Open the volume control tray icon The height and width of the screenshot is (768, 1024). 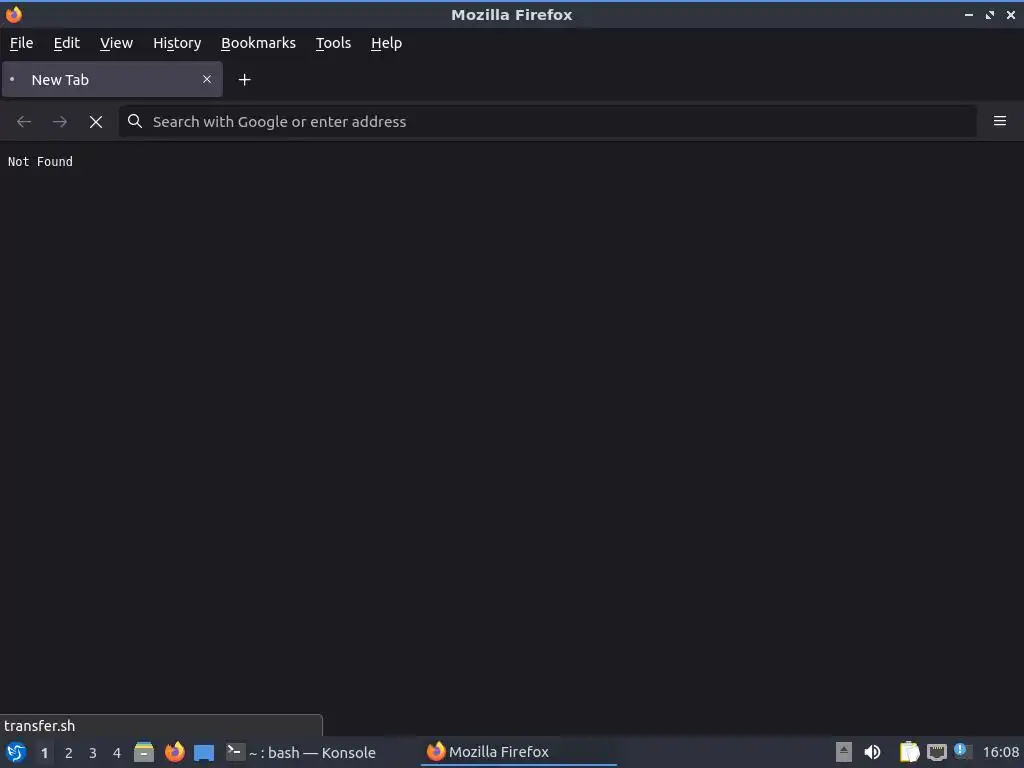point(872,752)
